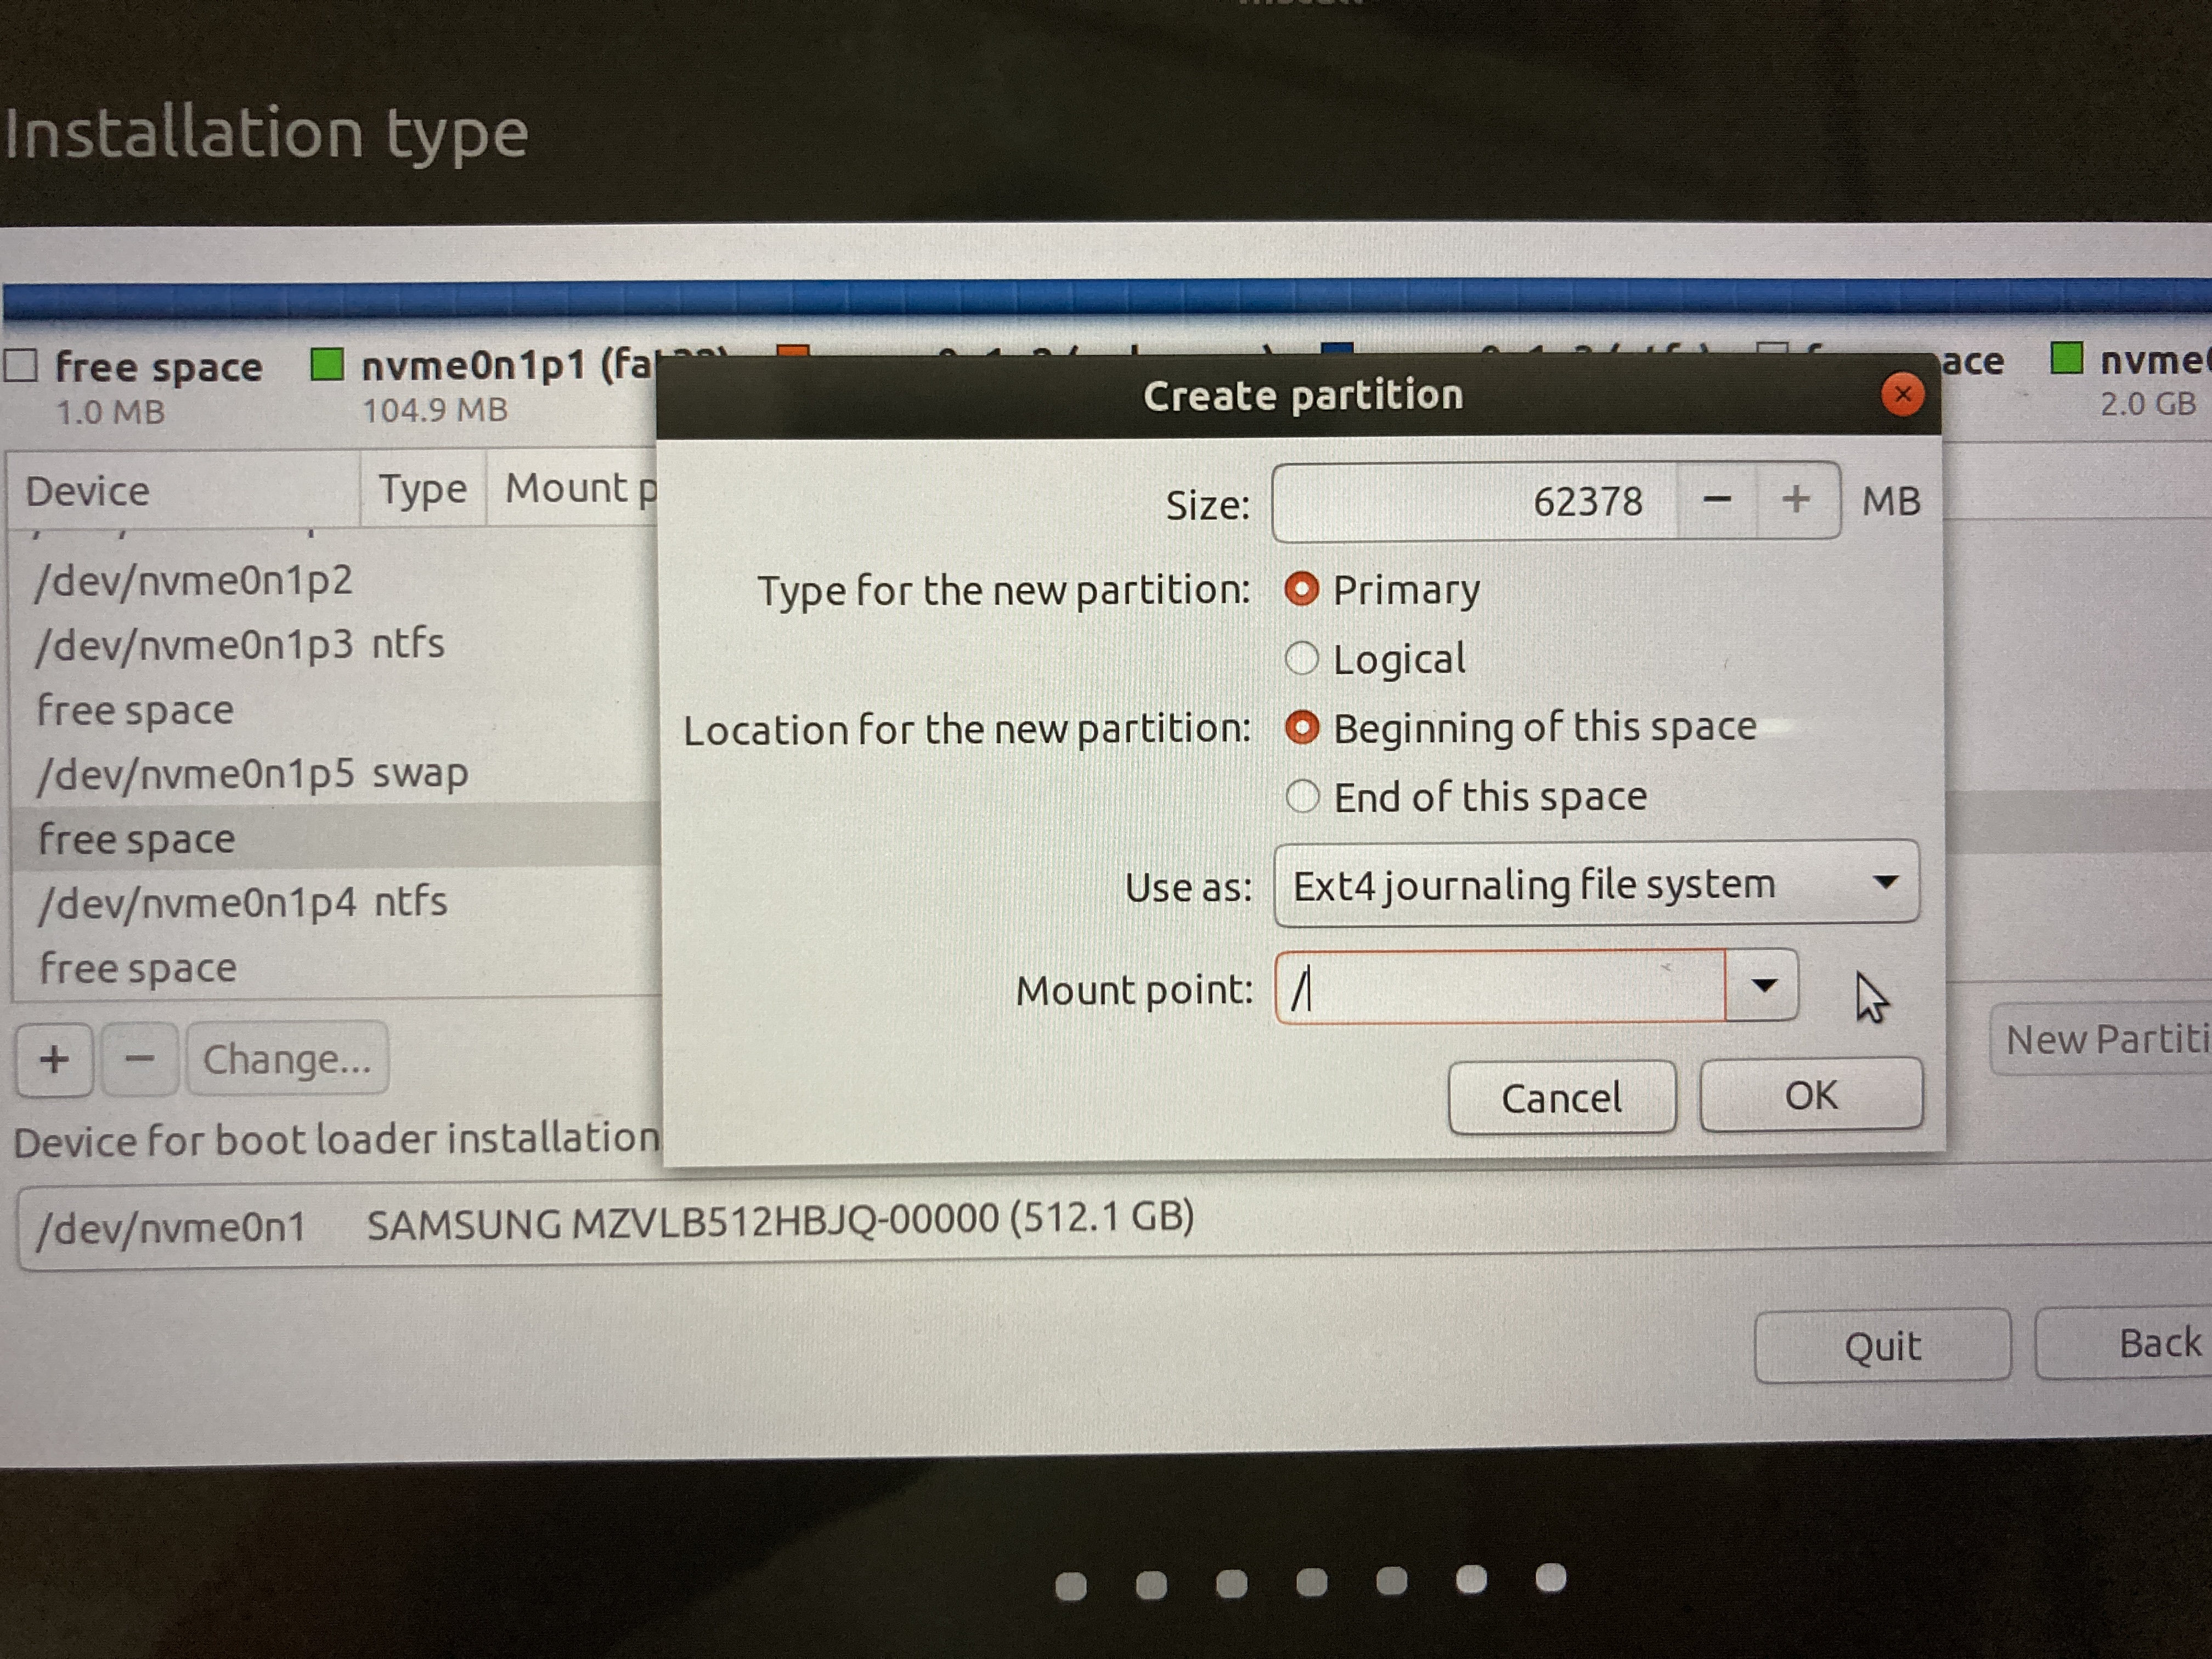Select Logical partition type

point(1302,658)
